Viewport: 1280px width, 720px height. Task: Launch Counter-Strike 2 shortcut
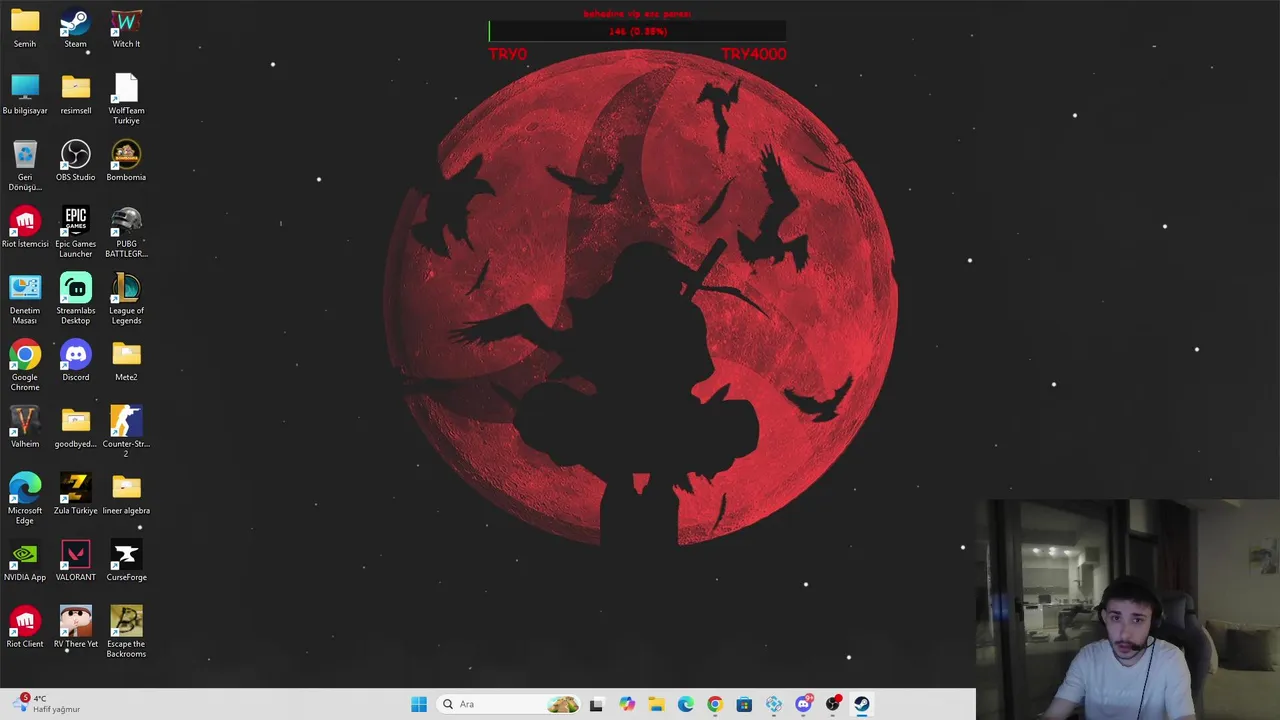[126, 432]
